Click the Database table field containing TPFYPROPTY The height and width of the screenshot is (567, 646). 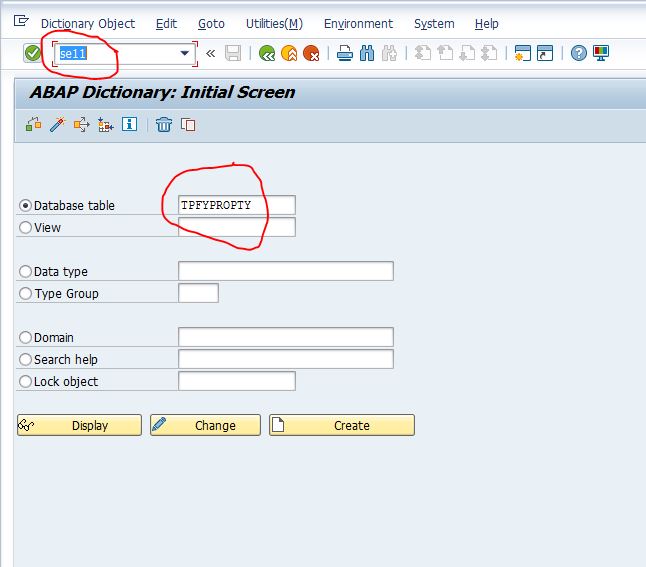[x=237, y=205]
